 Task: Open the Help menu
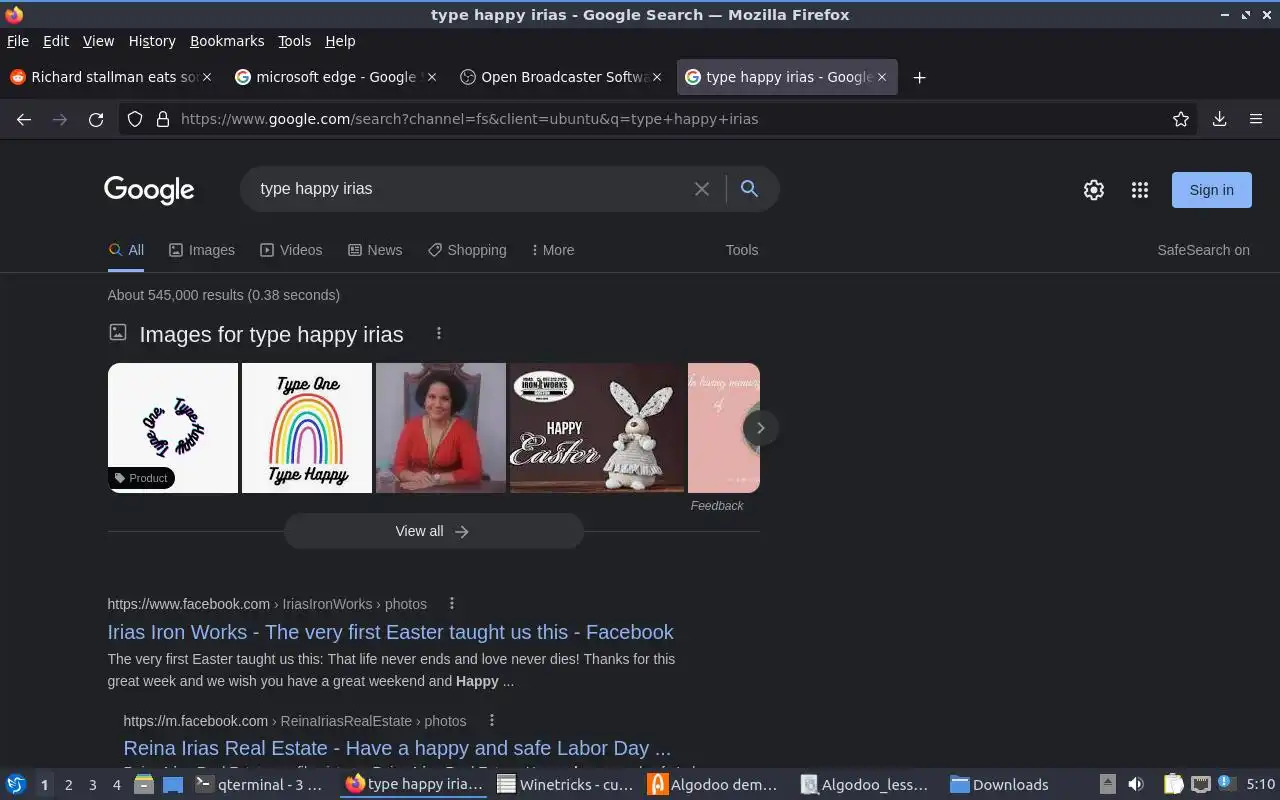click(x=340, y=41)
